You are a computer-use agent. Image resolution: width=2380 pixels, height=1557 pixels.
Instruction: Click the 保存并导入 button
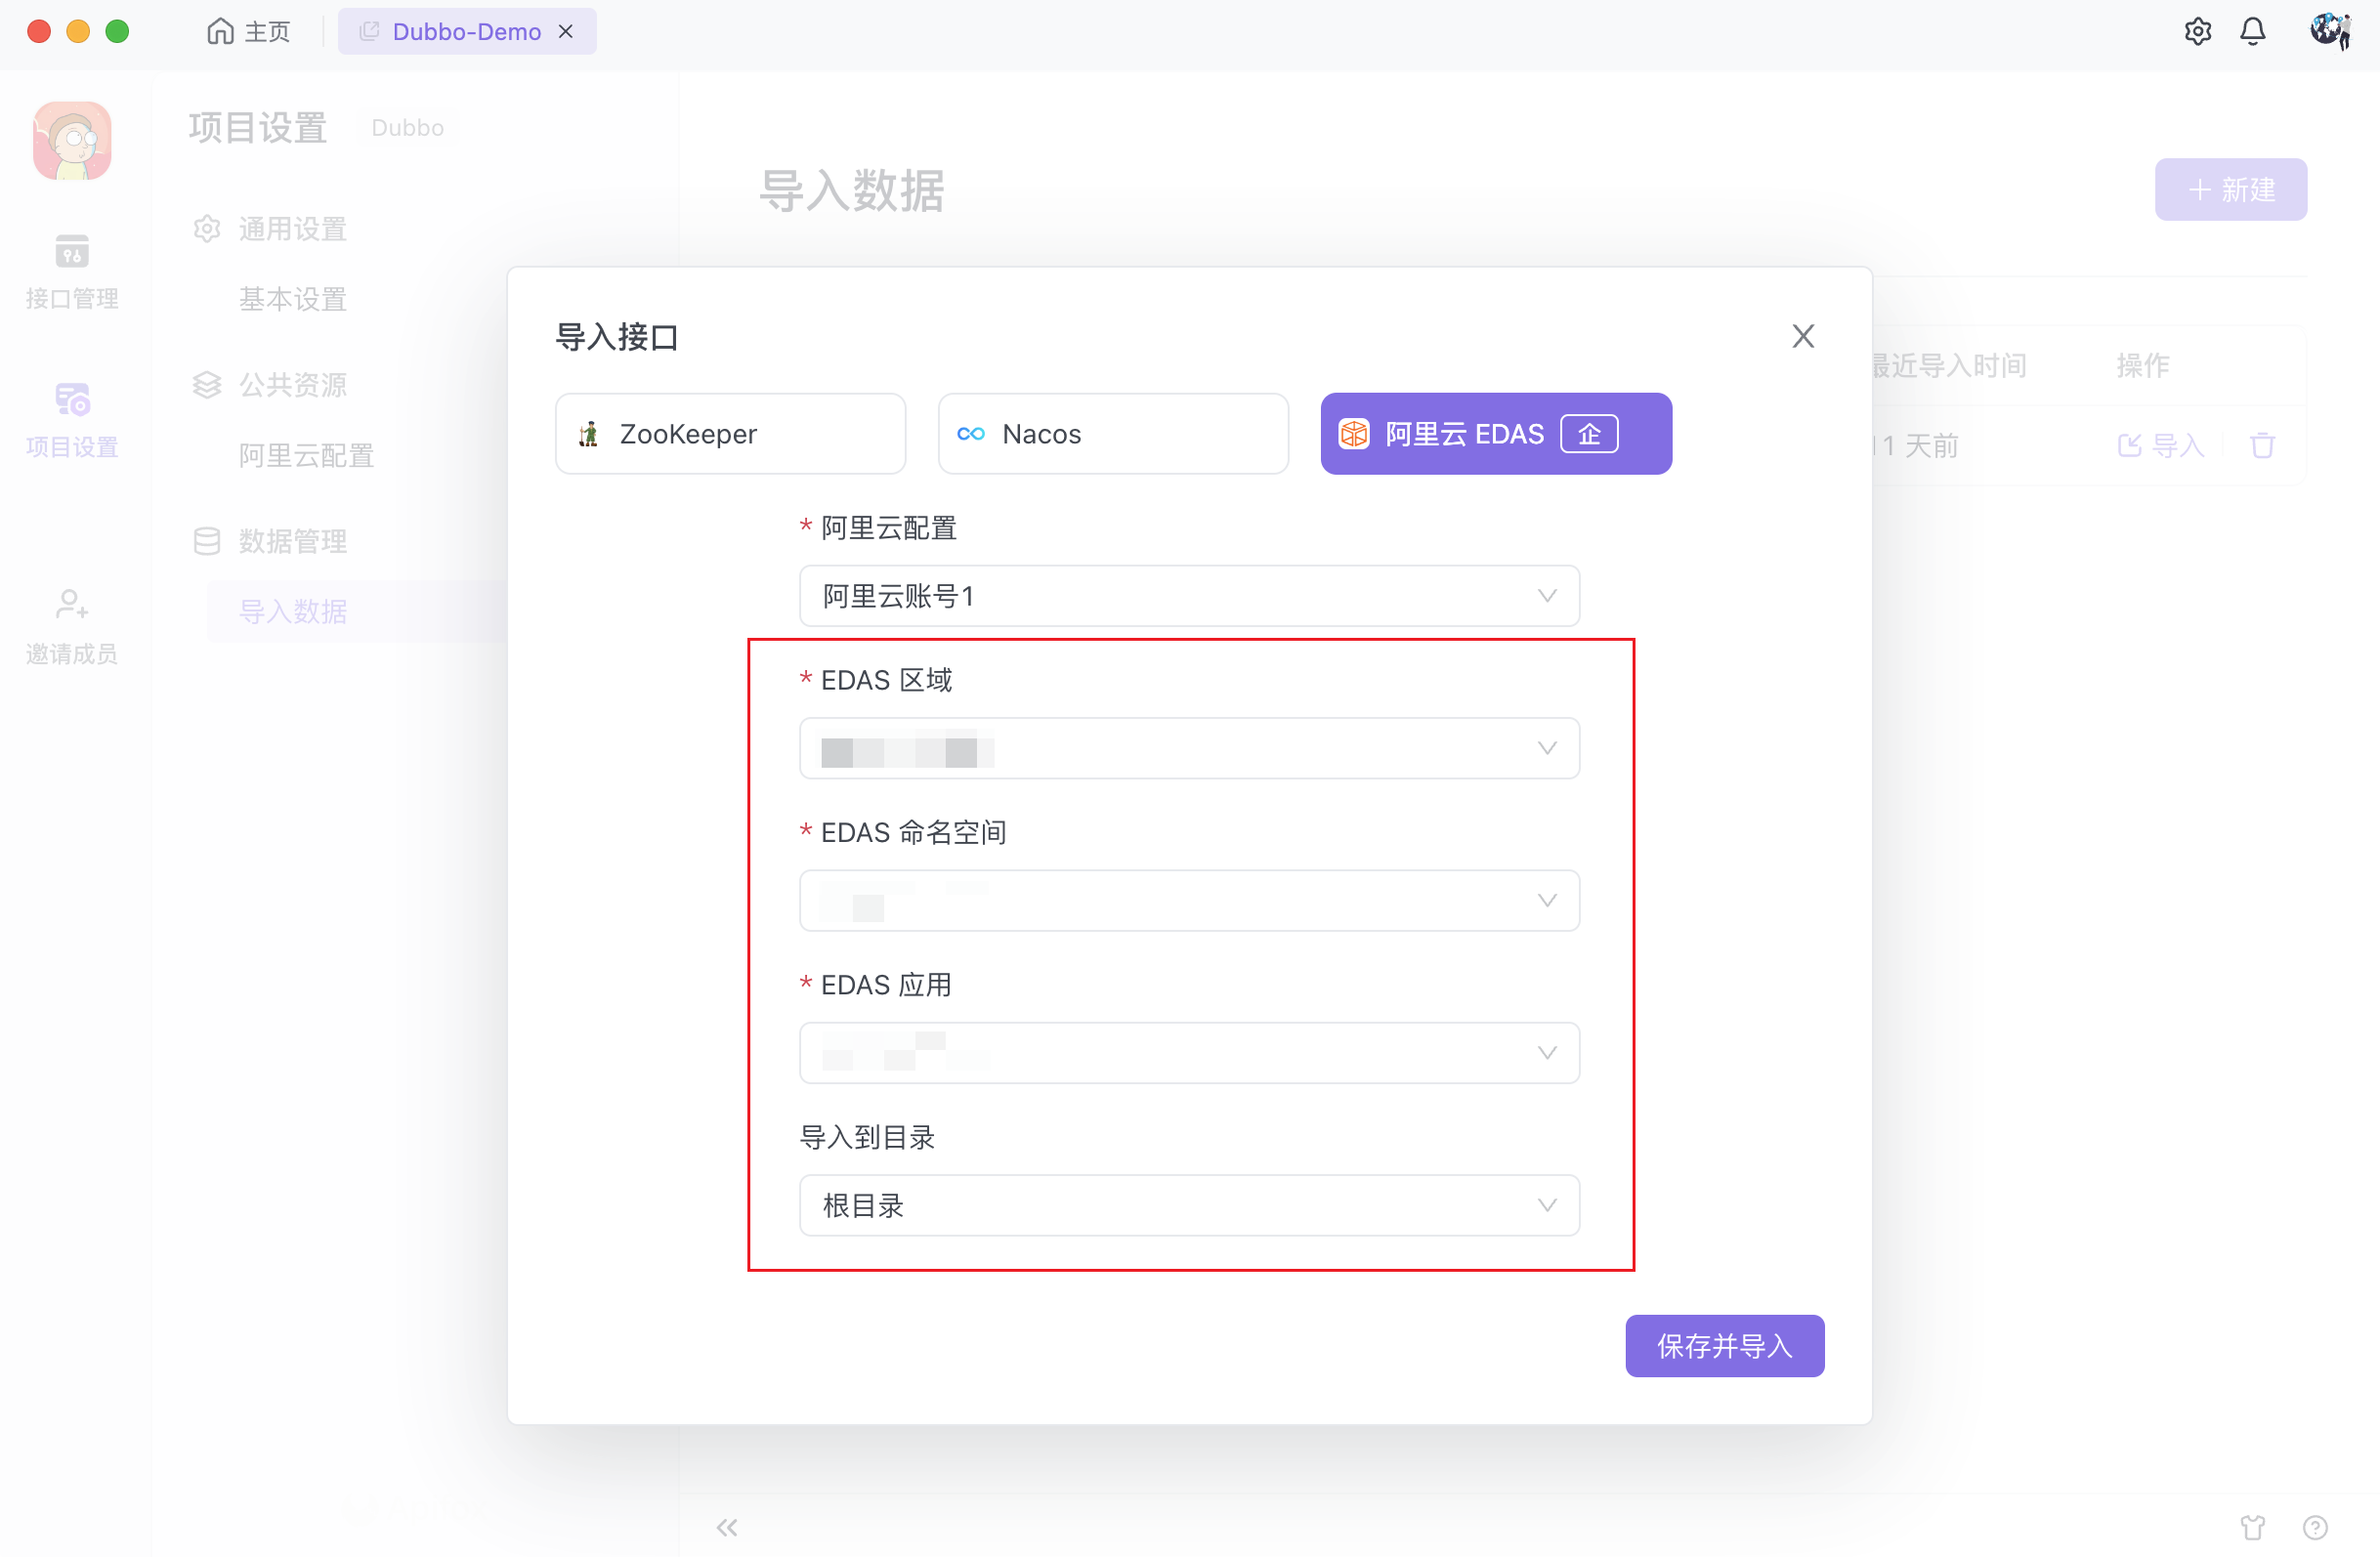1724,1346
